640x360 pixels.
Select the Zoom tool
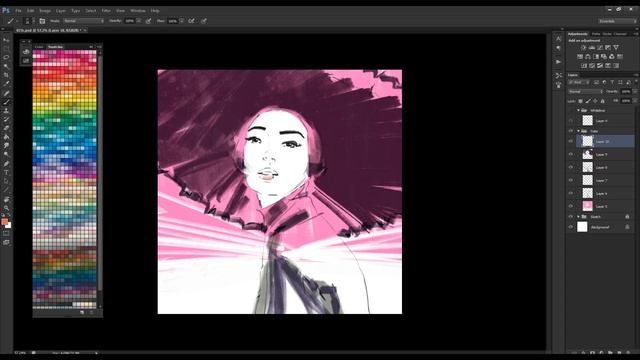click(6, 208)
